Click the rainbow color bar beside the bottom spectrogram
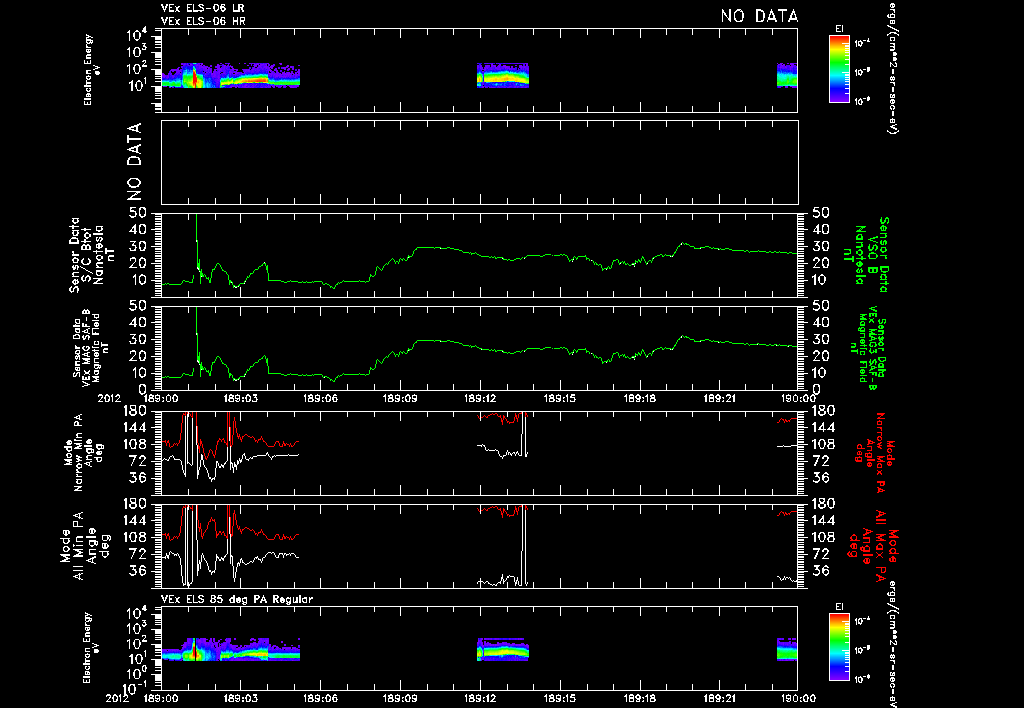This screenshot has width=1024, height=708. [839, 647]
